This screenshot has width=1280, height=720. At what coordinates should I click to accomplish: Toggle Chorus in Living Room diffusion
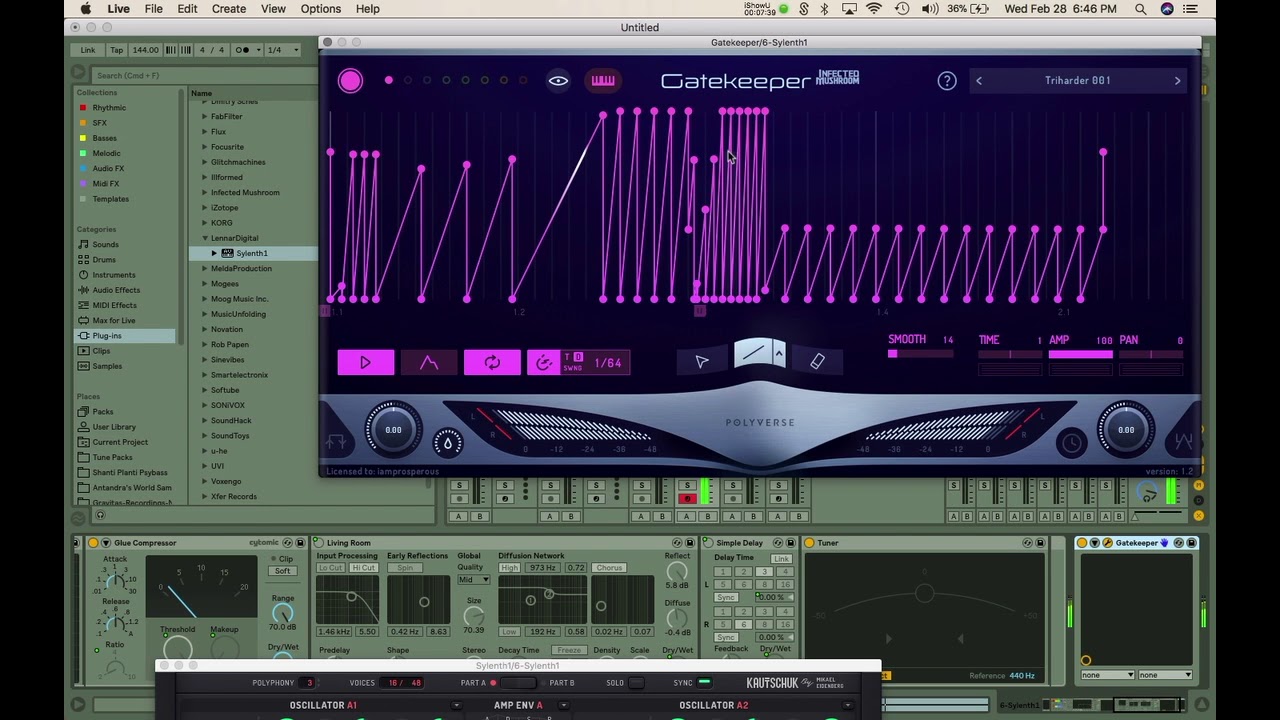point(609,568)
